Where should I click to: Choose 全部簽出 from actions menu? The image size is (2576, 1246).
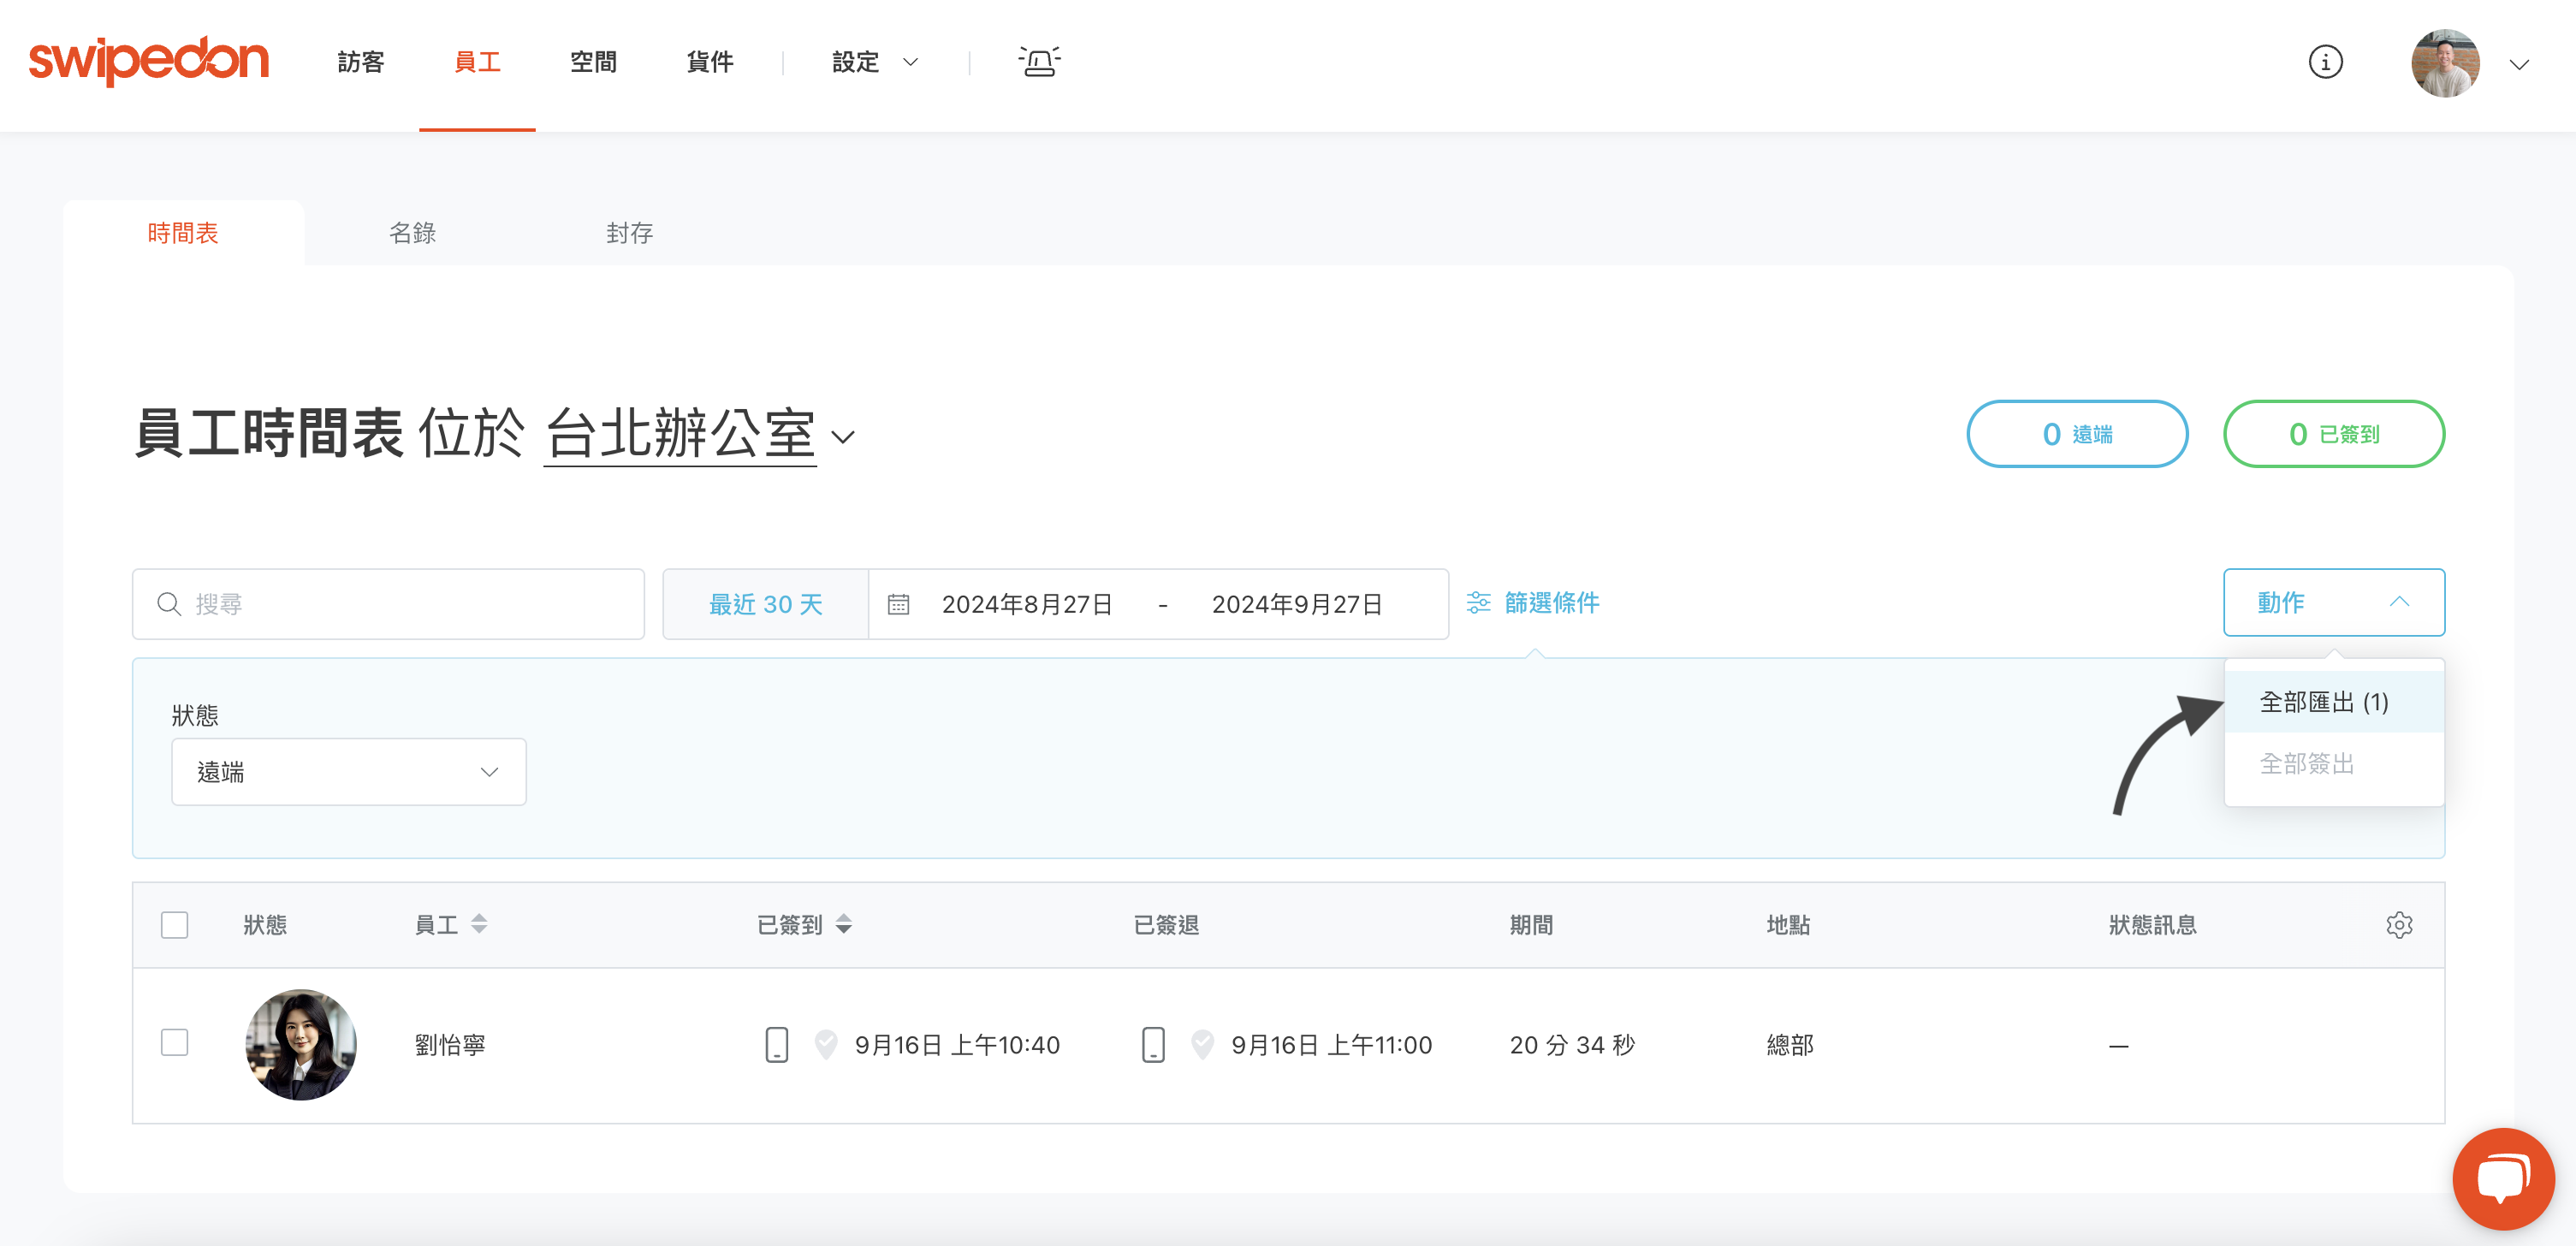pyautogui.click(x=2334, y=764)
